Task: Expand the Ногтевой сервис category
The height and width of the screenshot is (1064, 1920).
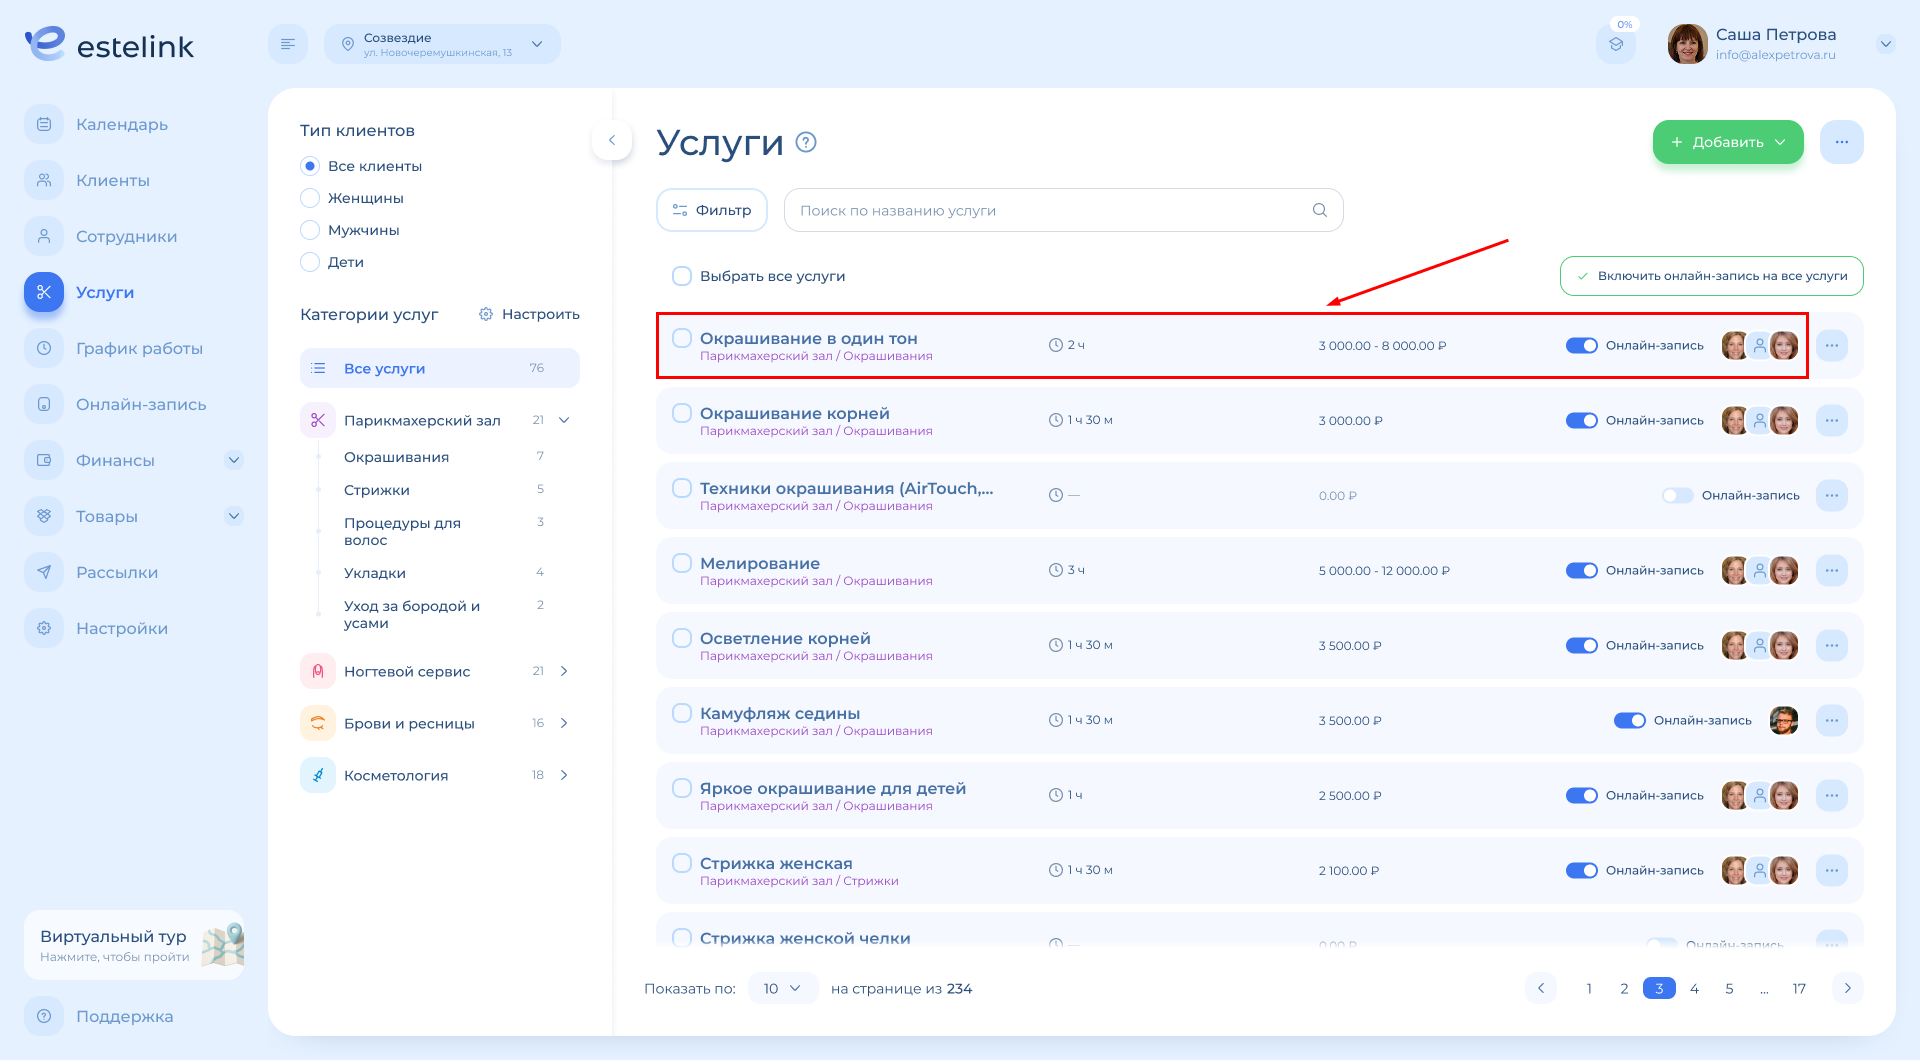Action: tap(564, 671)
